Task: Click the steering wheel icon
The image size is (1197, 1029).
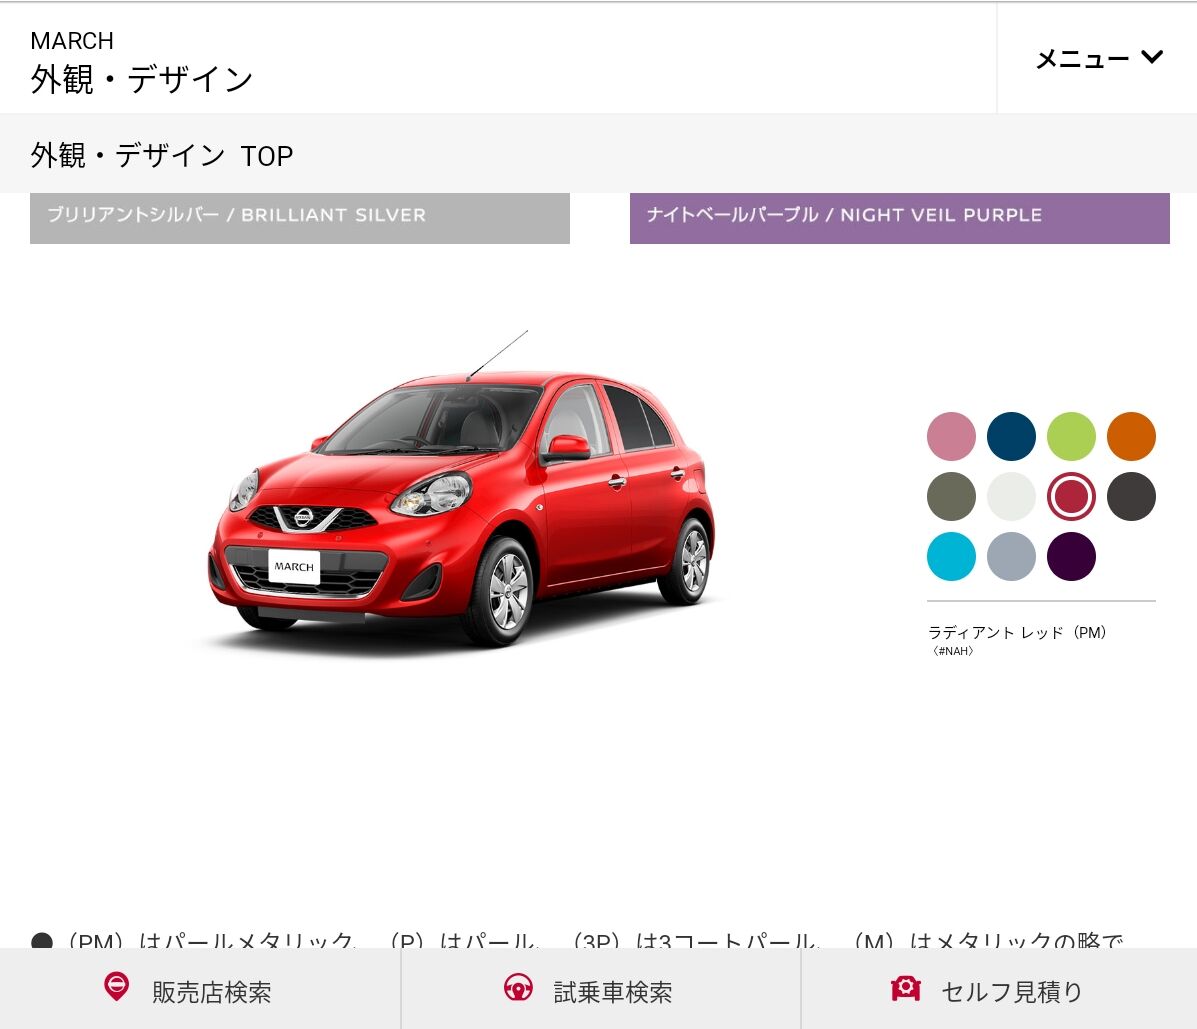Action: pyautogui.click(x=518, y=987)
